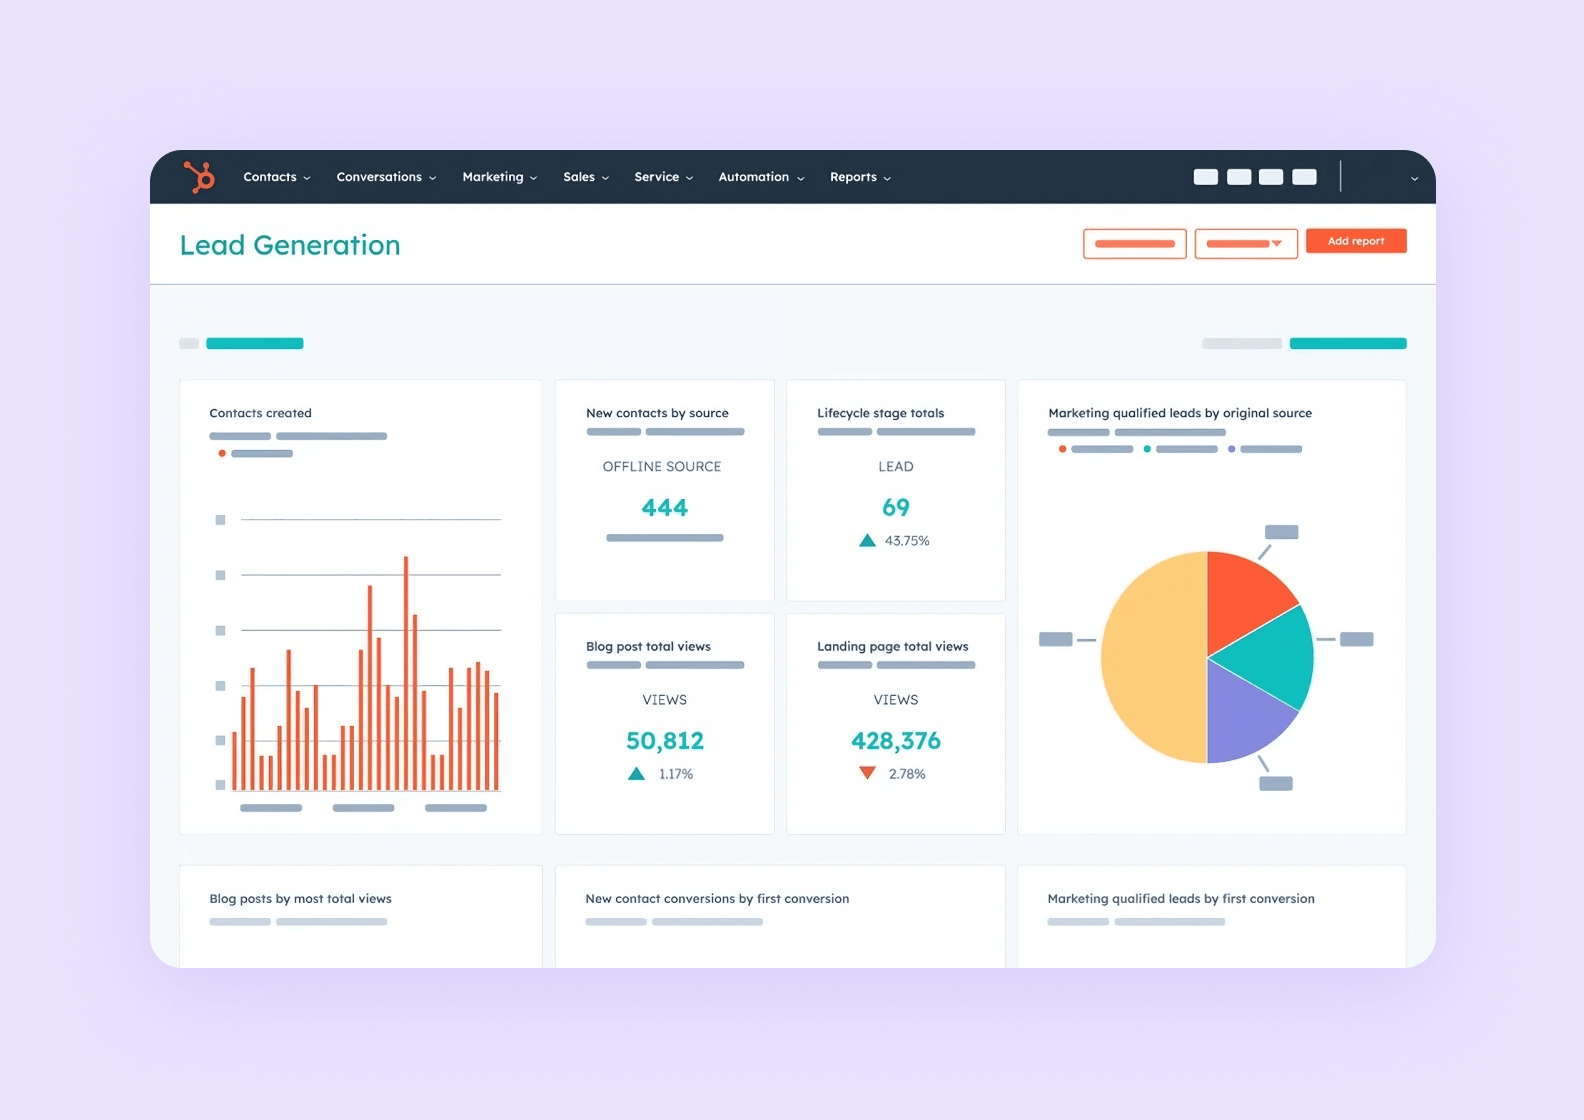Viewport: 1584px width, 1120px height.
Task: Click the 428,376 landing page views value
Action: 895,741
